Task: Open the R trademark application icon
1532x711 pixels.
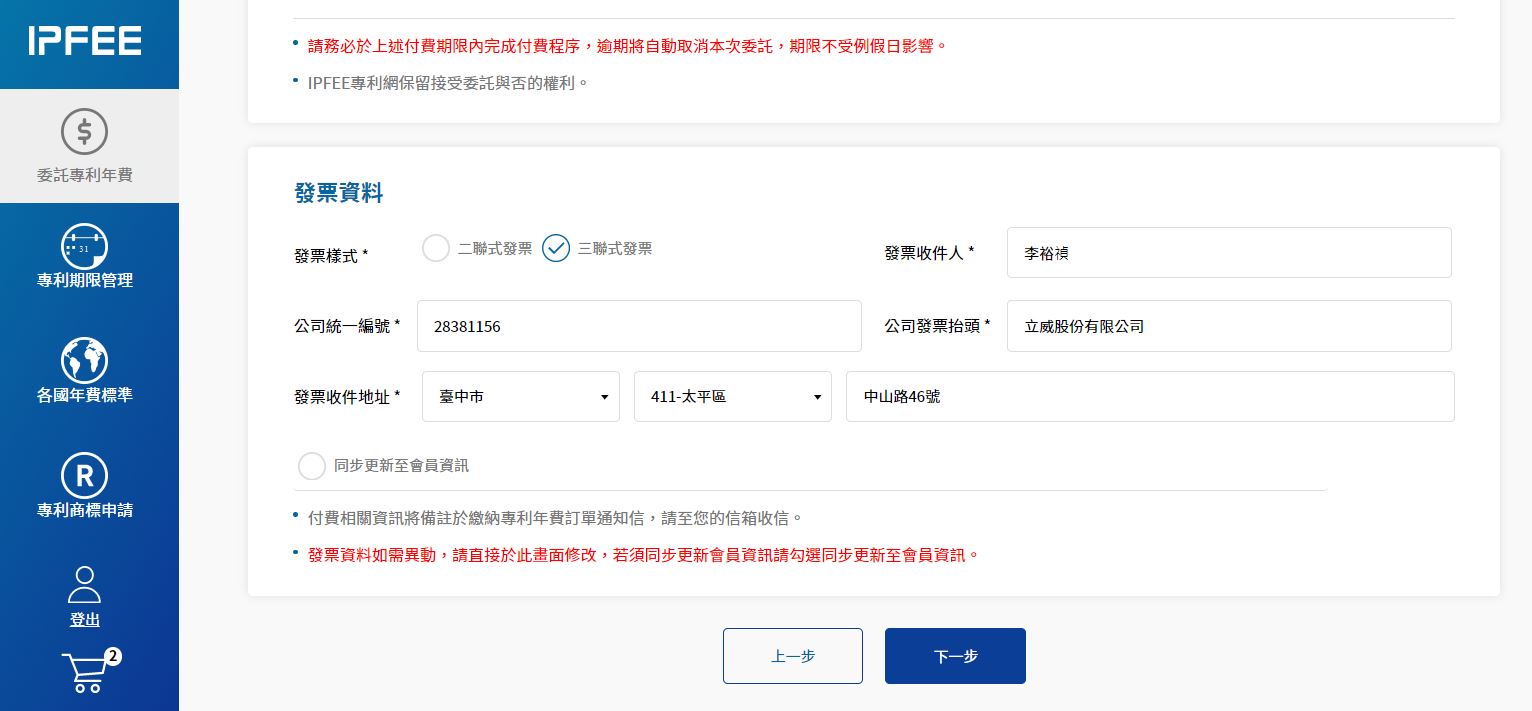Action: tap(85, 476)
